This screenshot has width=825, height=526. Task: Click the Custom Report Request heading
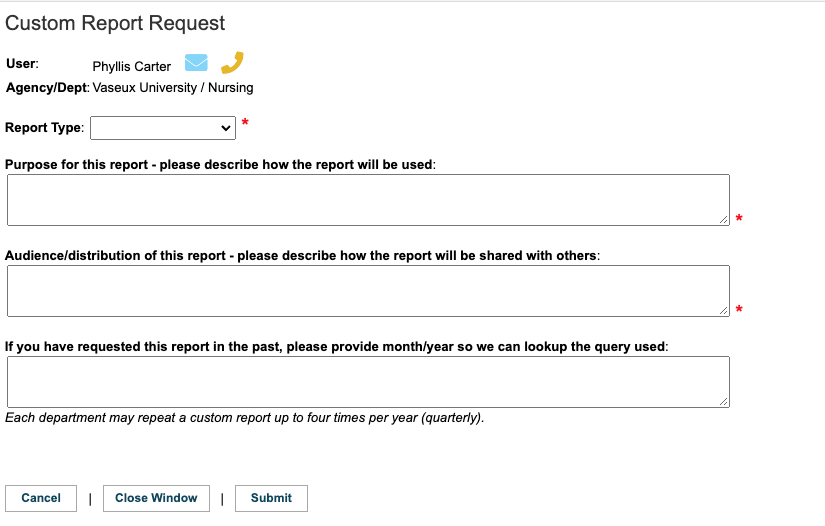click(x=115, y=23)
